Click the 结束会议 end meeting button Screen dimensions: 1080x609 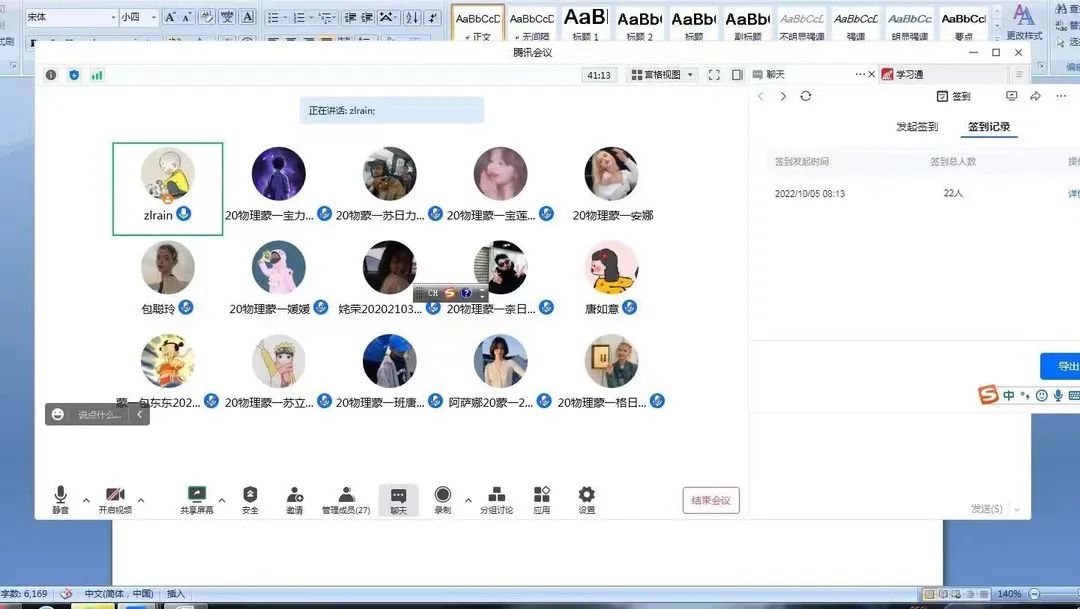(x=710, y=500)
